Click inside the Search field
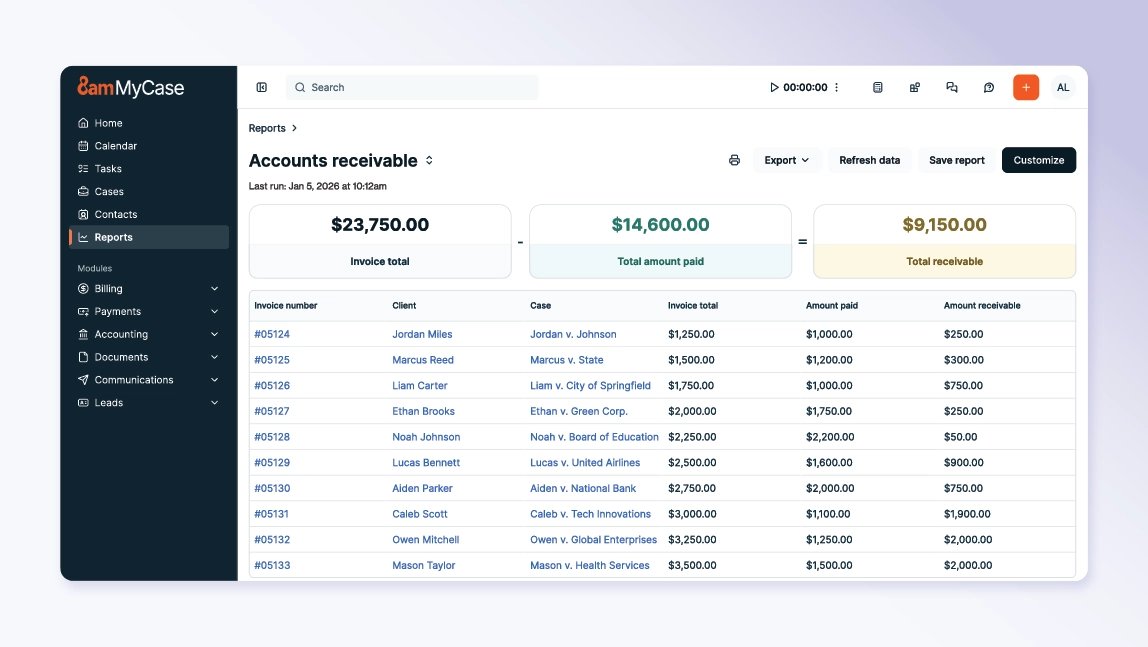1148x647 pixels. pyautogui.click(x=410, y=87)
